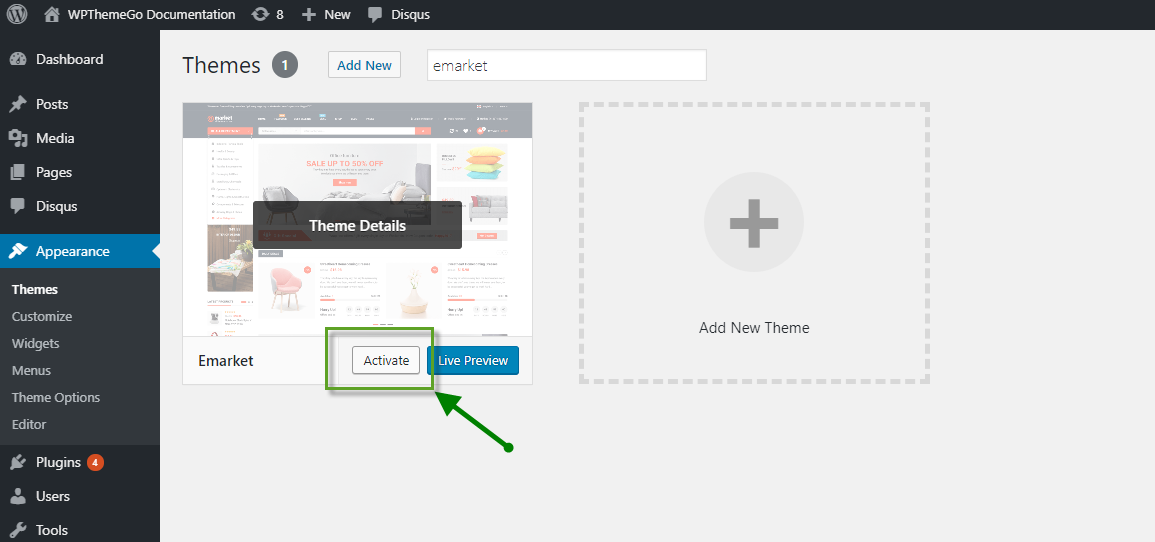Click the Dashboard gauge icon
The height and width of the screenshot is (542, 1155).
(x=18, y=59)
